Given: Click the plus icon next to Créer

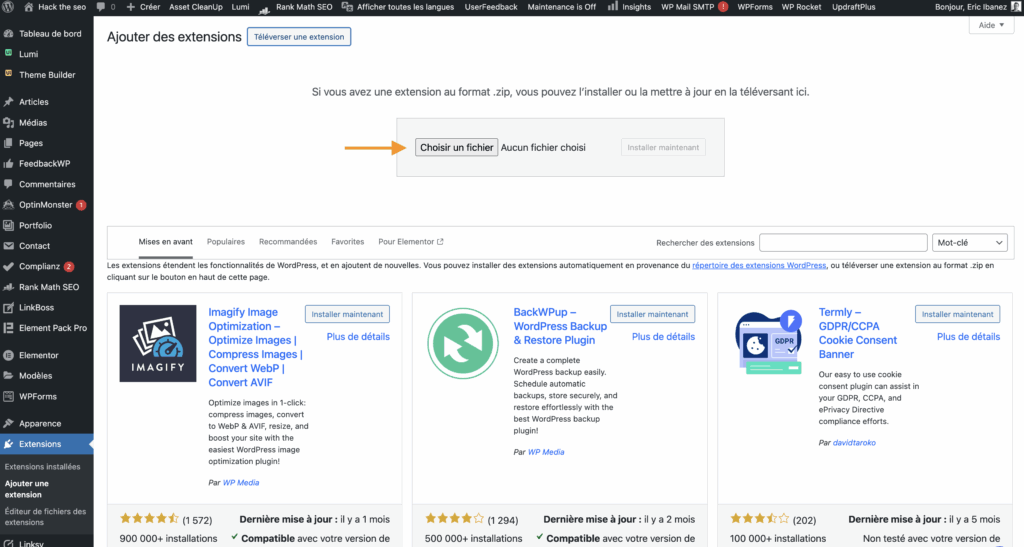Looking at the screenshot, I should click(131, 7).
